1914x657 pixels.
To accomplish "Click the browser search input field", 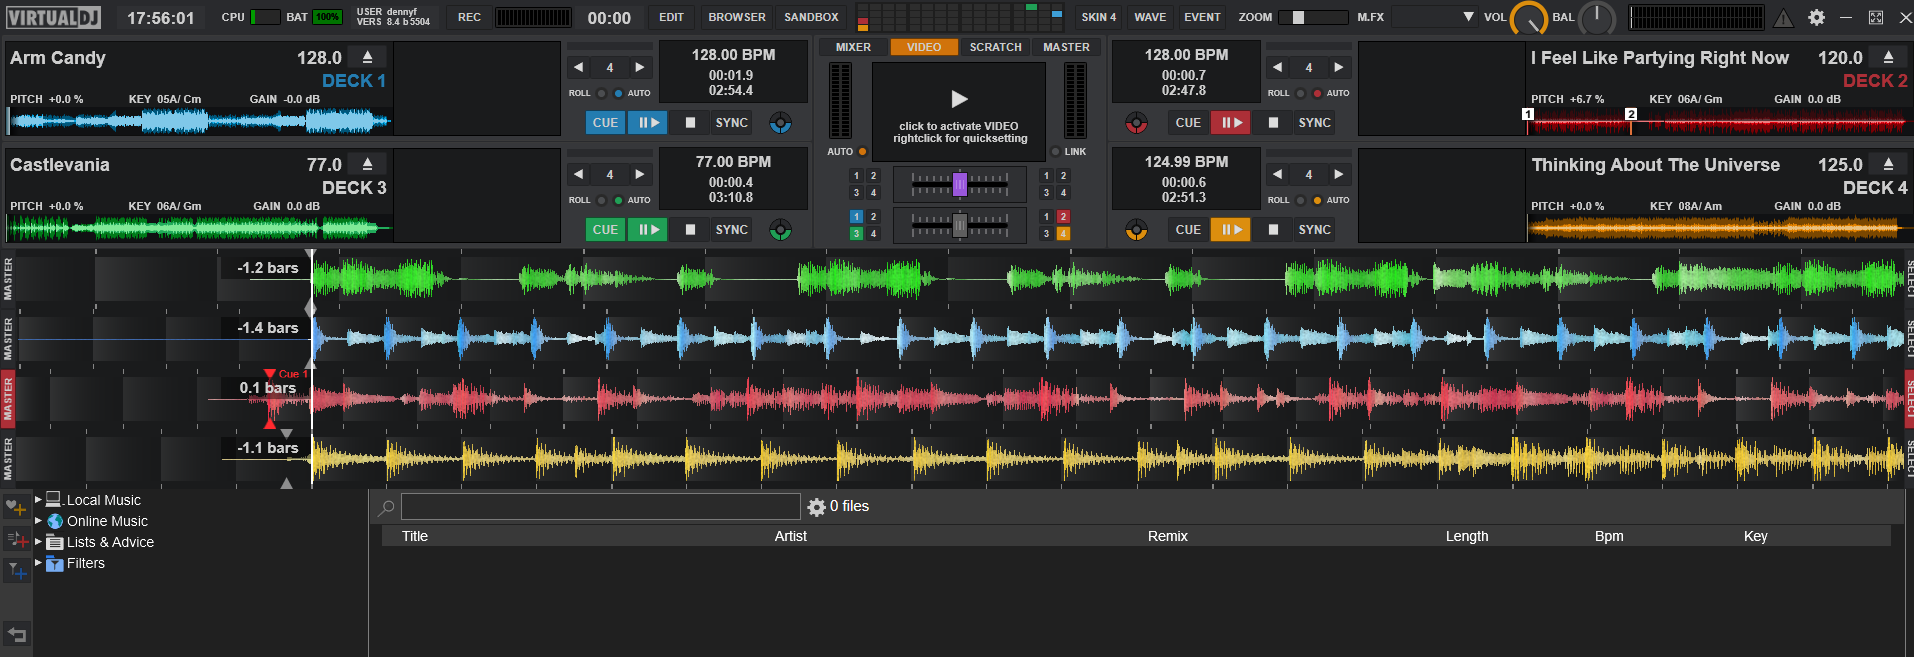I will [600, 507].
